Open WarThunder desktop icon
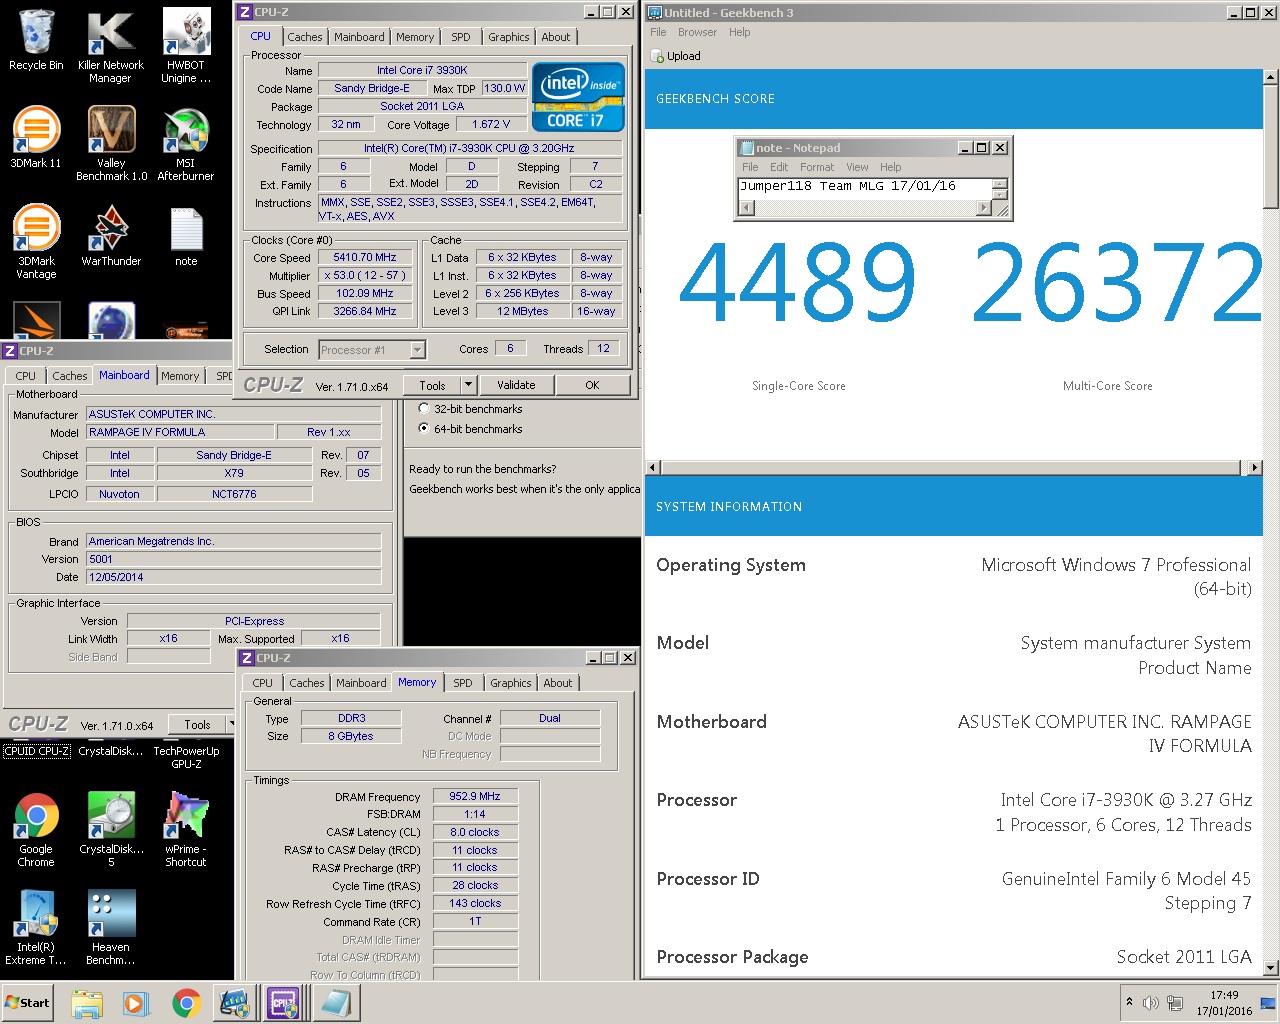This screenshot has height=1024, width=1280. click(111, 236)
